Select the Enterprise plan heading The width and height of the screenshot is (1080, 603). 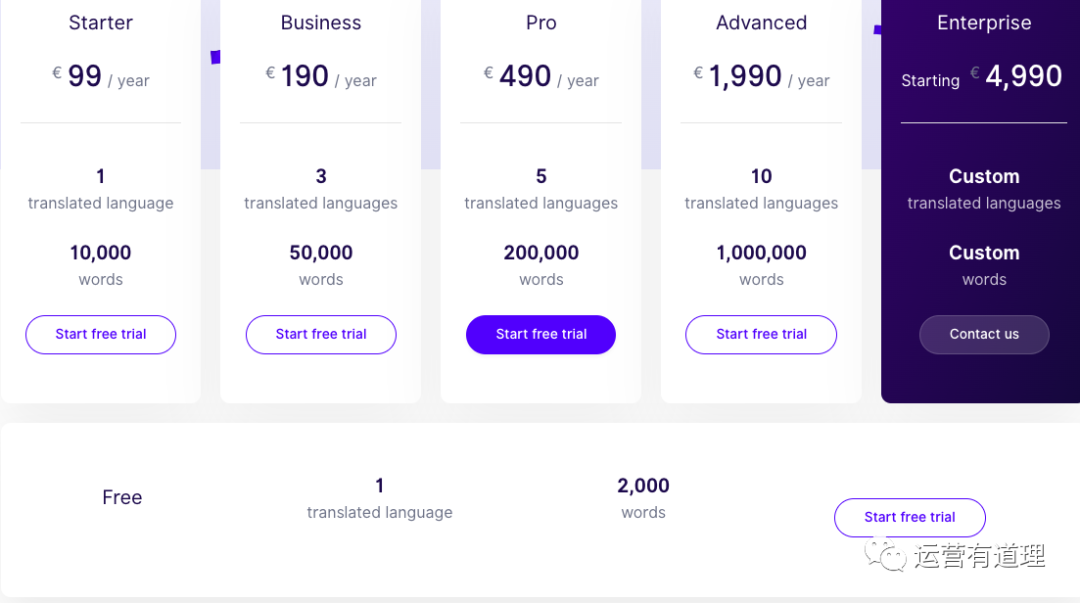click(984, 23)
